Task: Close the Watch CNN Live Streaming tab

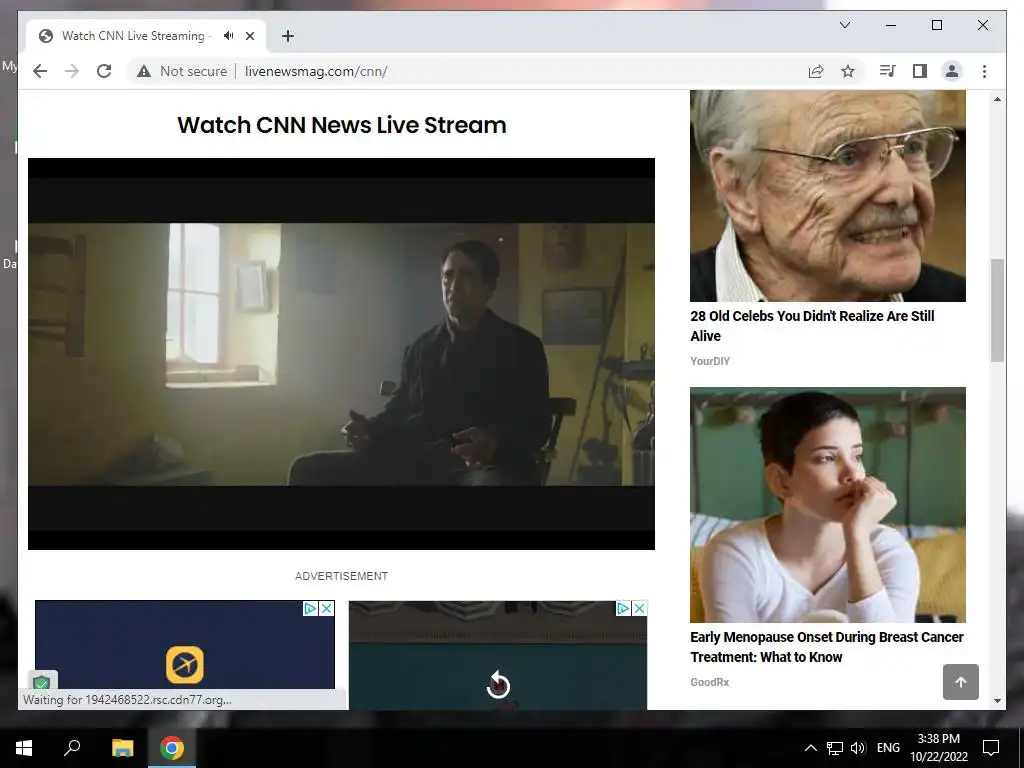Action: [249, 36]
